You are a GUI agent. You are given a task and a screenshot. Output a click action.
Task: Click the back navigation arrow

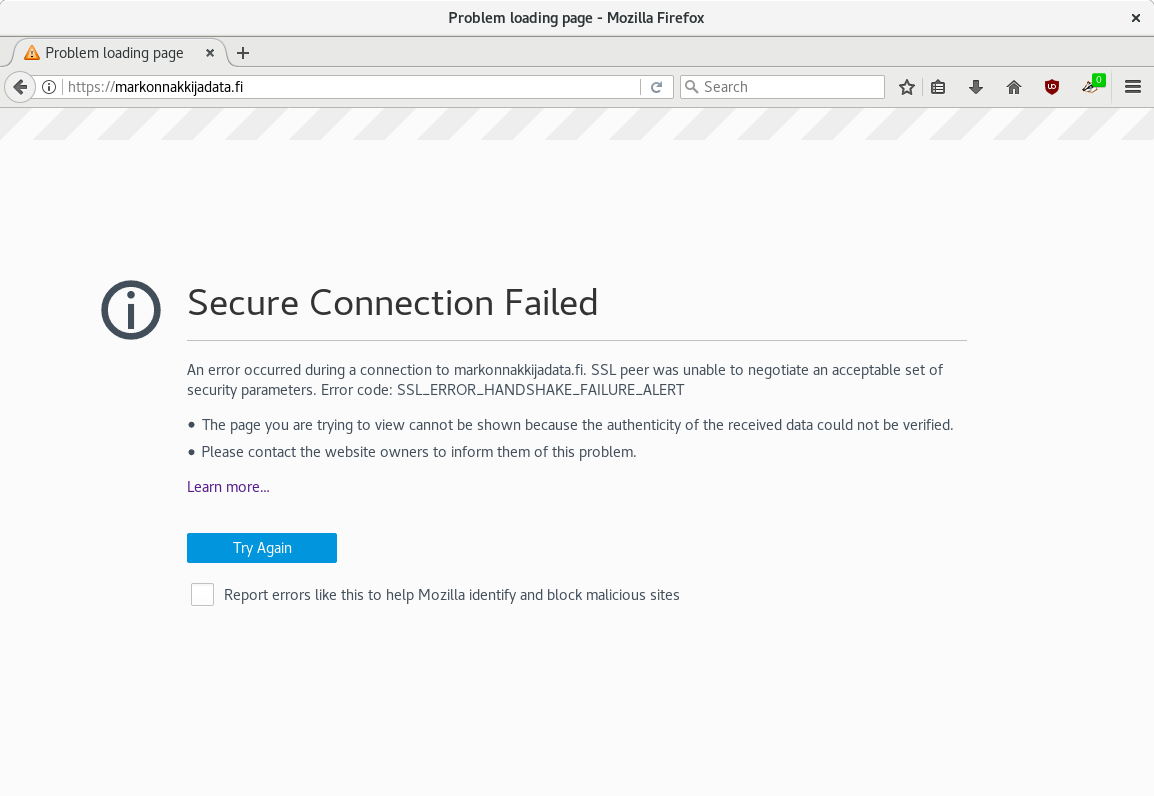point(19,87)
